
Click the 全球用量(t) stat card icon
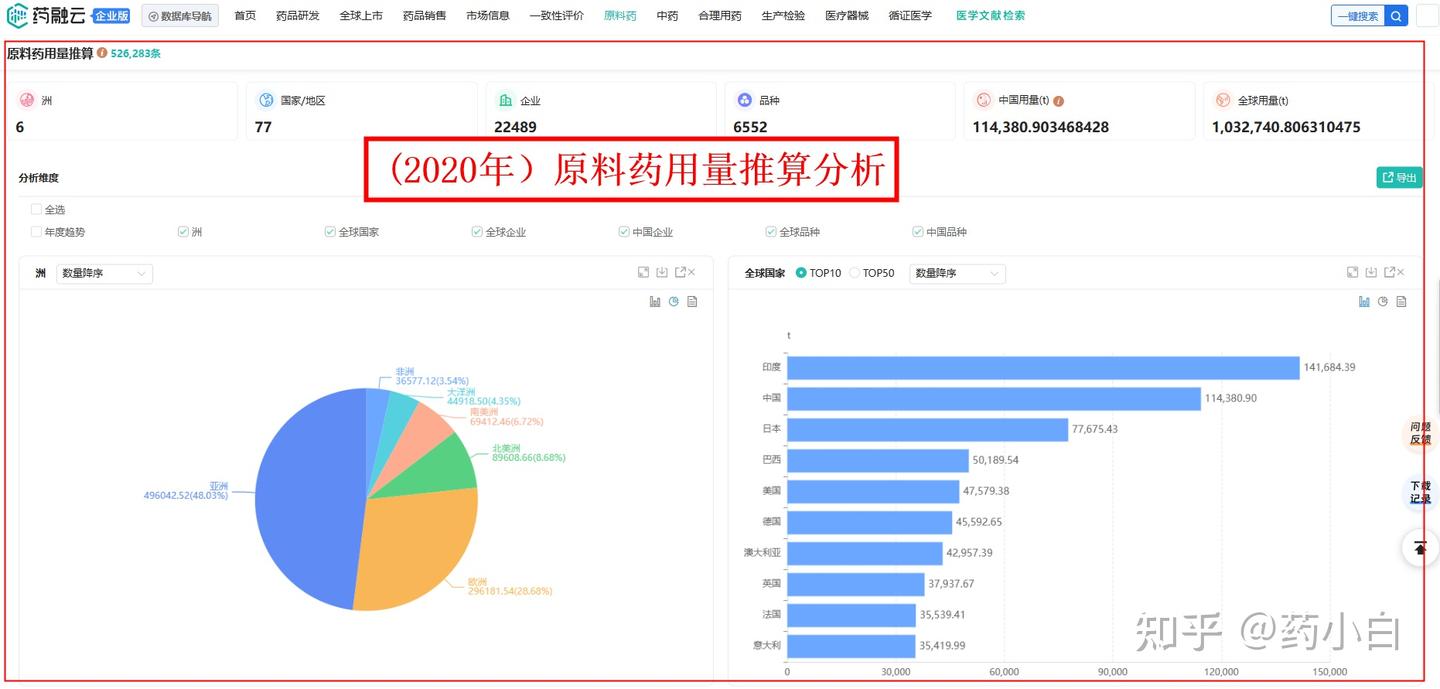click(x=1222, y=100)
